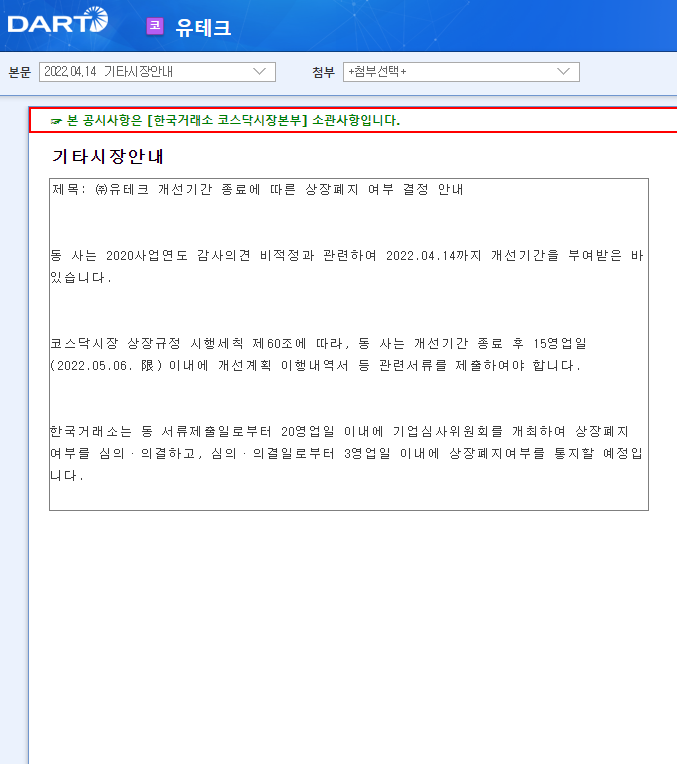
Task: Click the chevron arrow of 첨부선택 dropdown
Action: click(563, 72)
